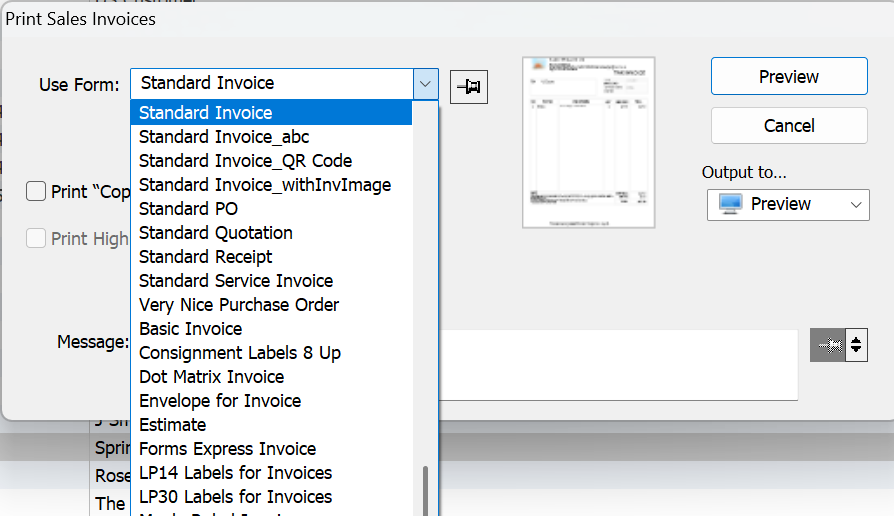Viewport: 894px width, 516px height.
Task: Click the Message up-down stepper arrows
Action: pos(856,345)
